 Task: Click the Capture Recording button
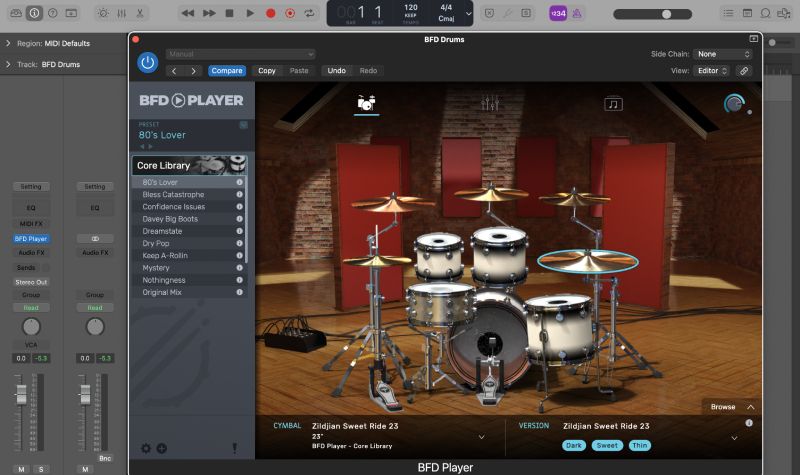(290, 13)
